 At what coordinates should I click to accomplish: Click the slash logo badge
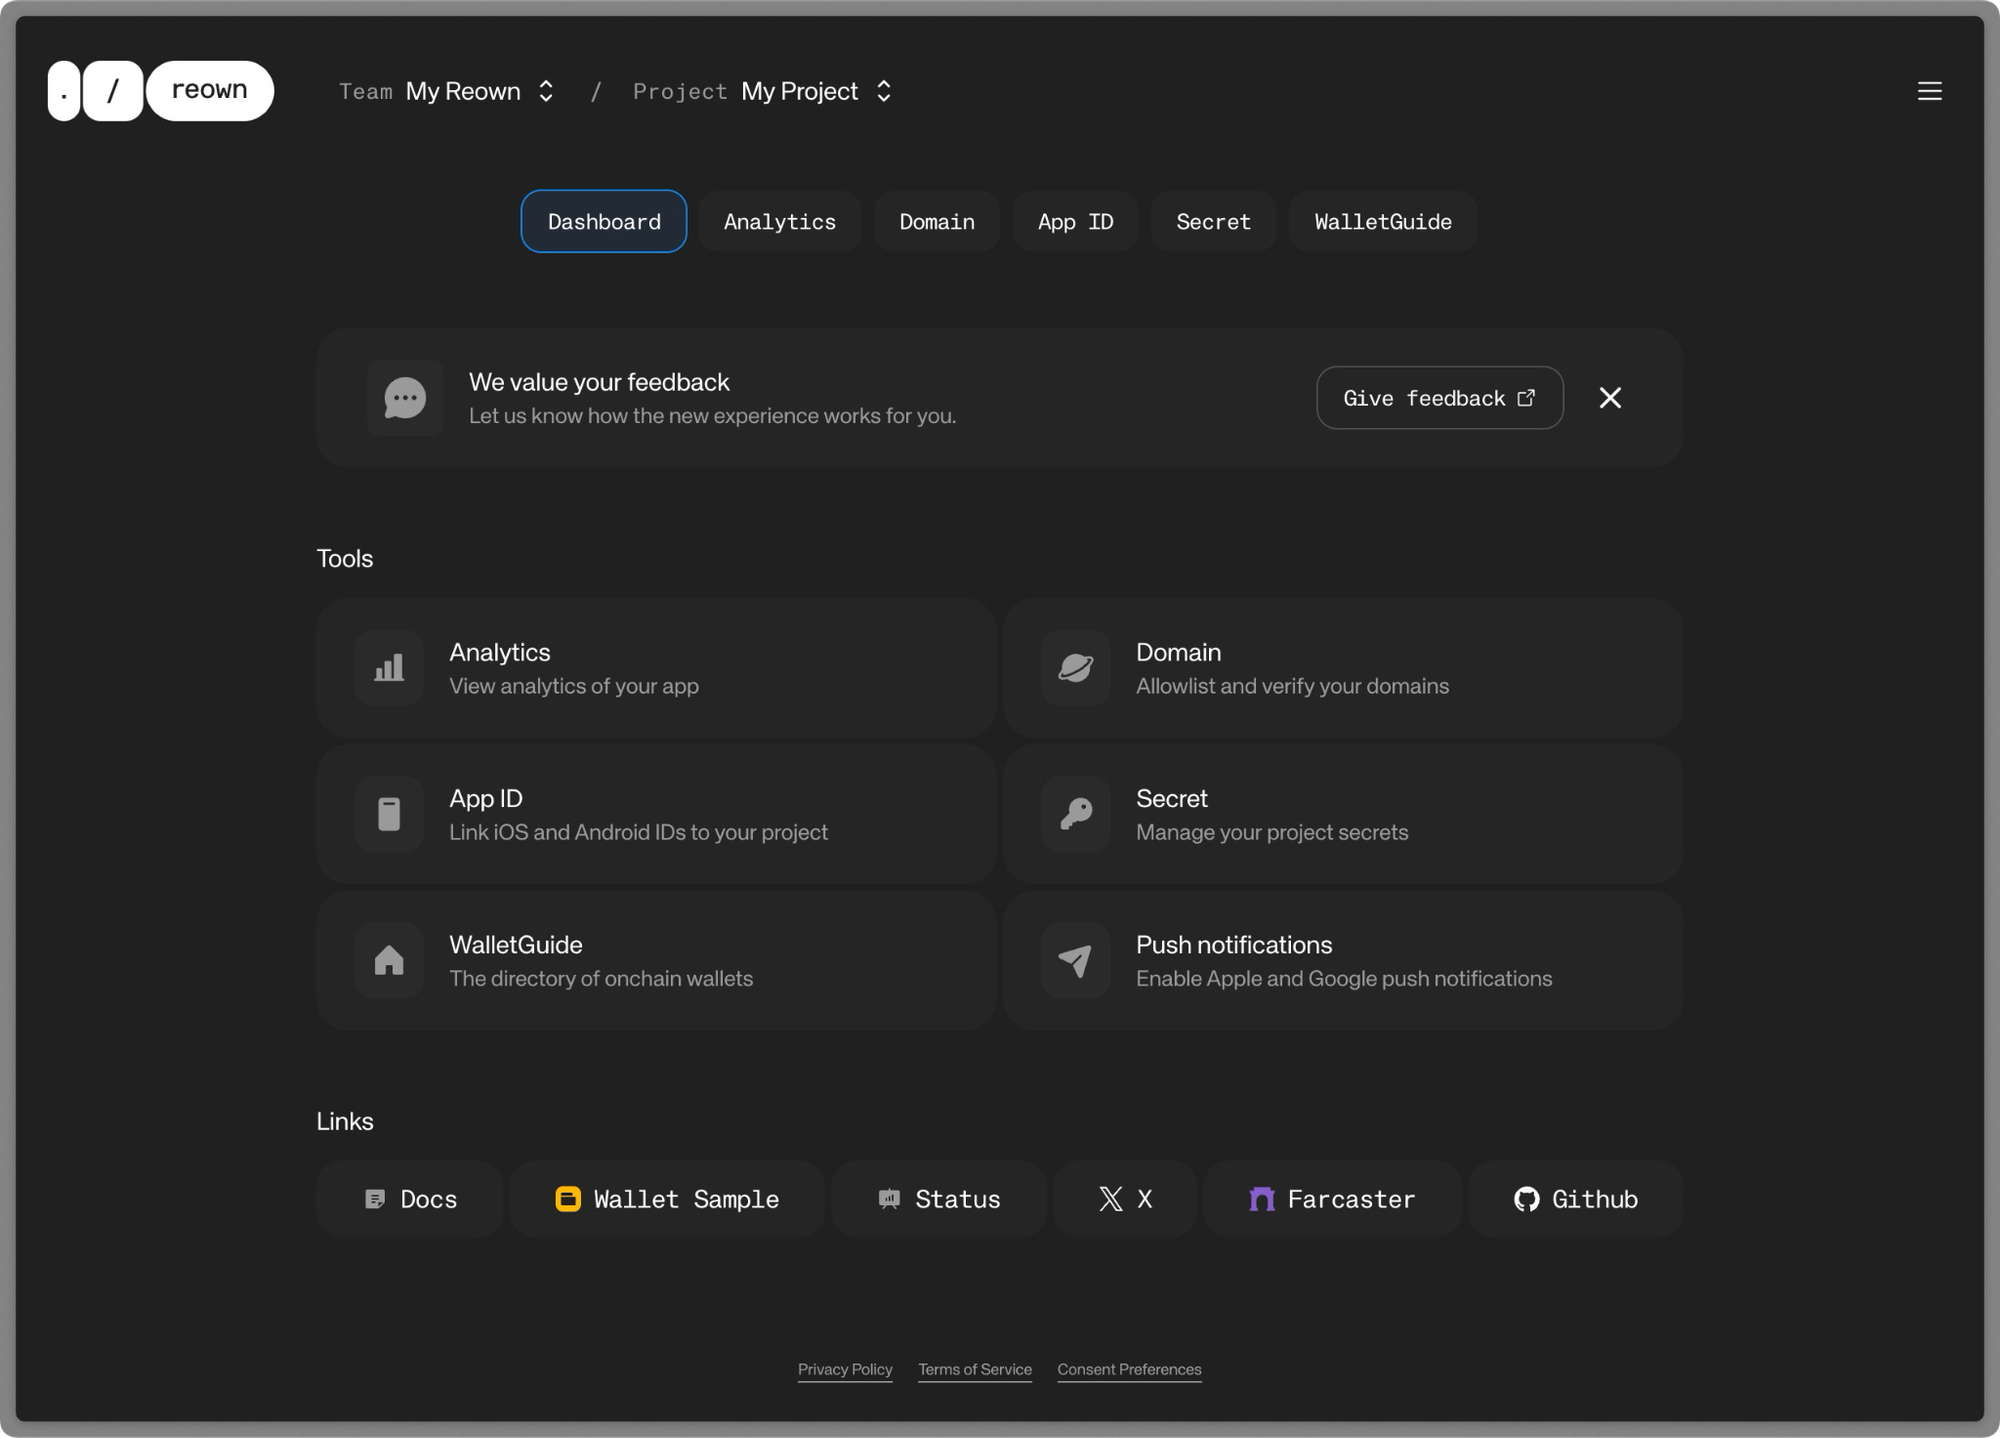pyautogui.click(x=113, y=91)
